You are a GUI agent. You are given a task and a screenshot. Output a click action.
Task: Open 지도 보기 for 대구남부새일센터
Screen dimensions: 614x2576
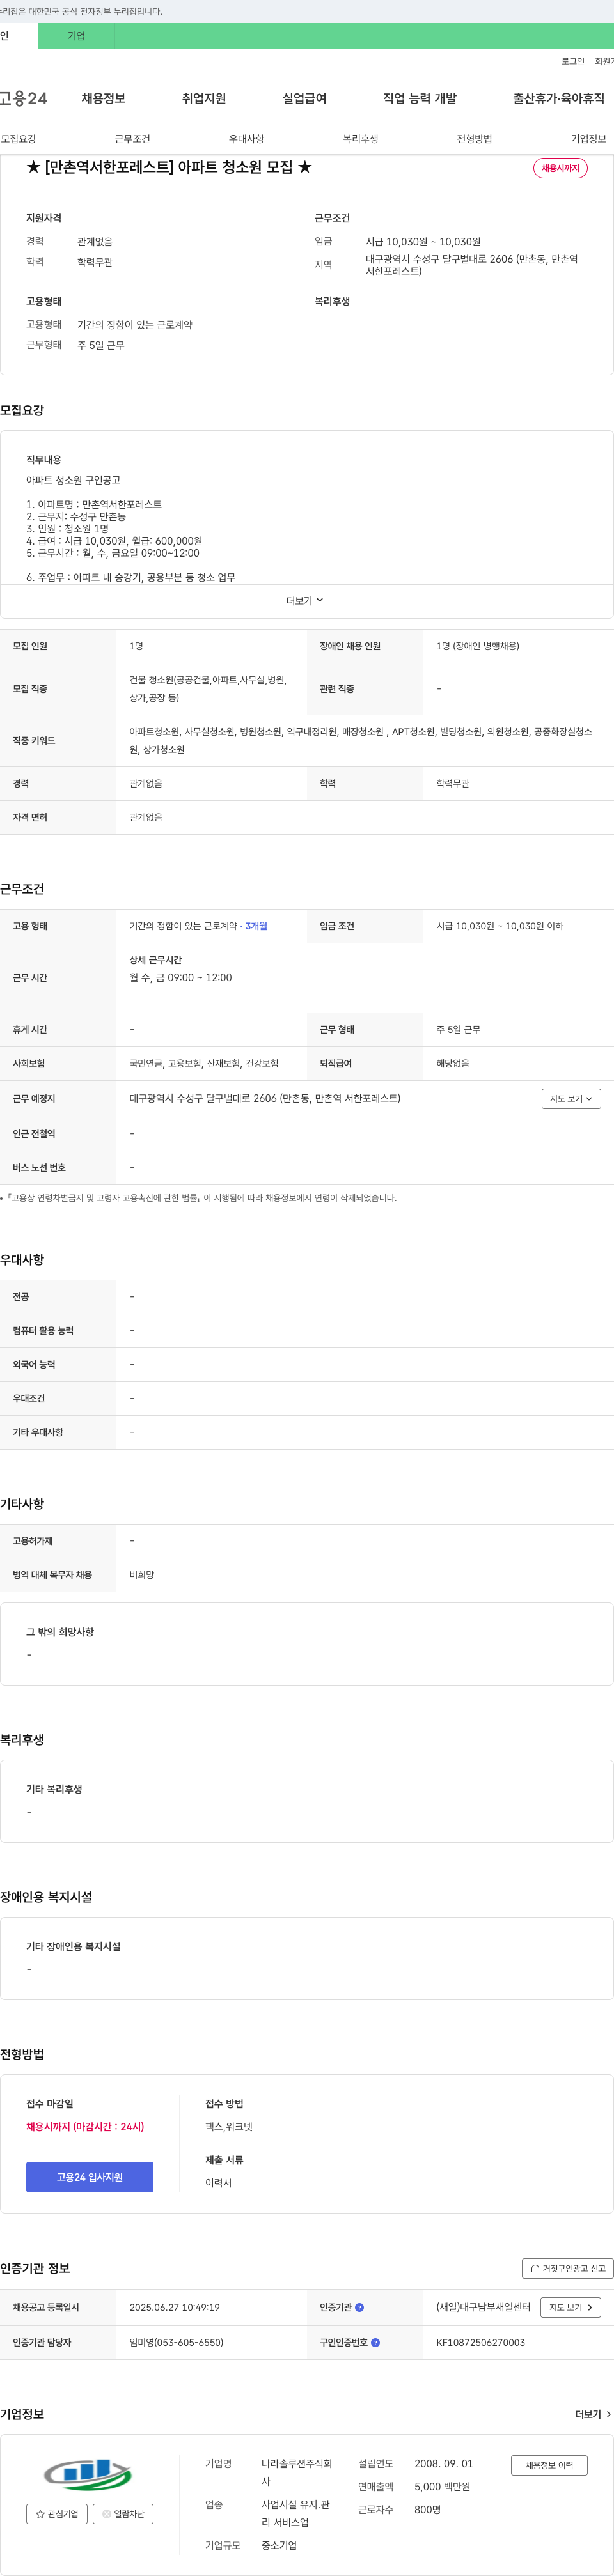tap(571, 2308)
